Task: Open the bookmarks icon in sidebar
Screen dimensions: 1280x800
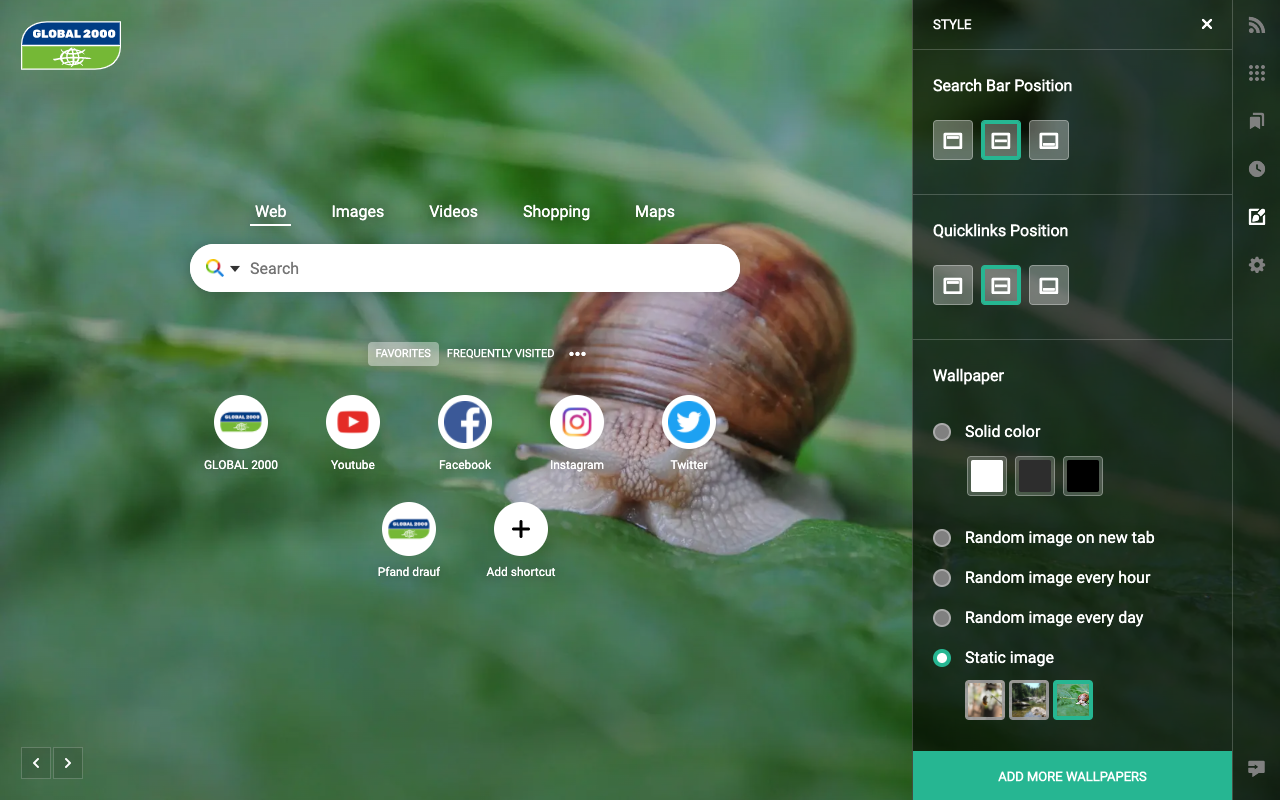Action: click(x=1257, y=121)
